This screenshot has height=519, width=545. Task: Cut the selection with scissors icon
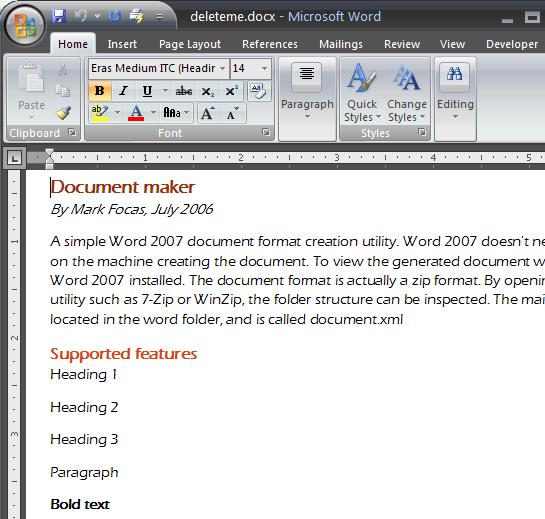tap(63, 70)
